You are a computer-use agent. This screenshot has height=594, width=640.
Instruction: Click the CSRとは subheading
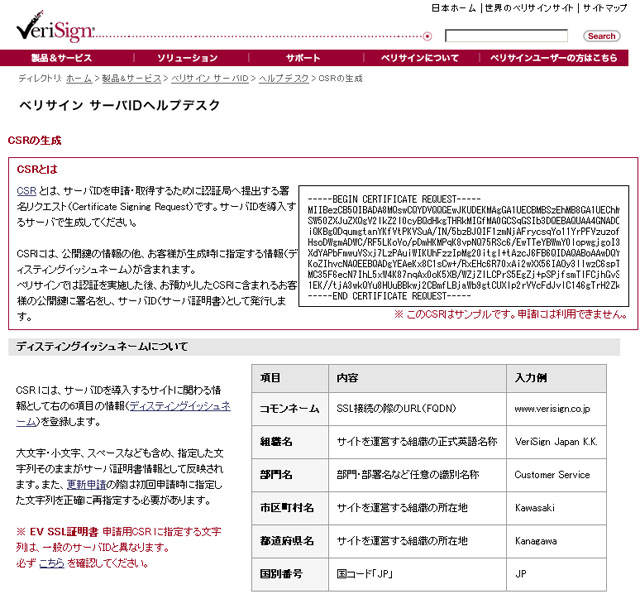point(37,169)
